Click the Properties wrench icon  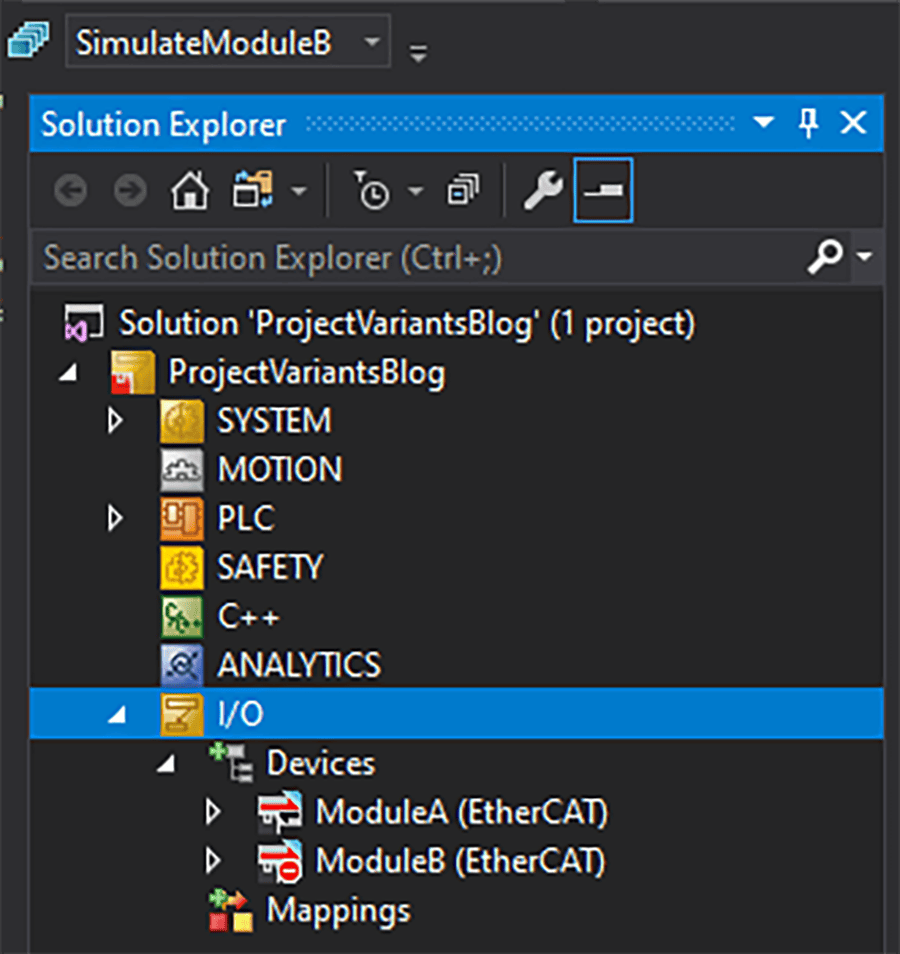543,191
